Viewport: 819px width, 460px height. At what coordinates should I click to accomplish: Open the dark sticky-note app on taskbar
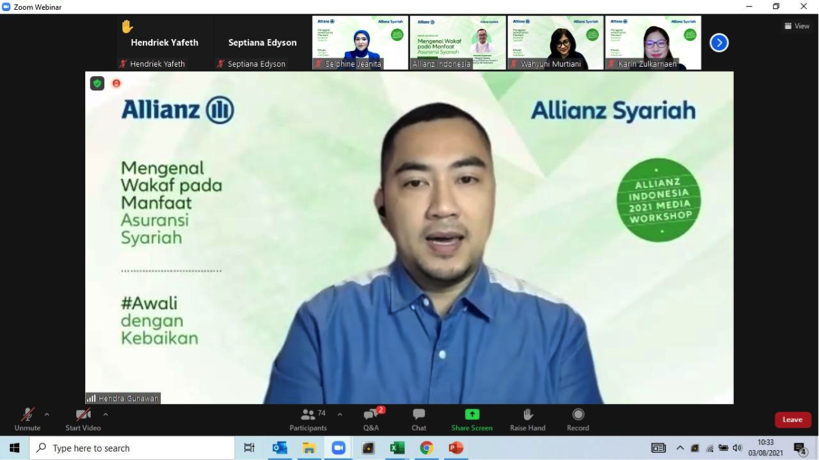(x=368, y=448)
